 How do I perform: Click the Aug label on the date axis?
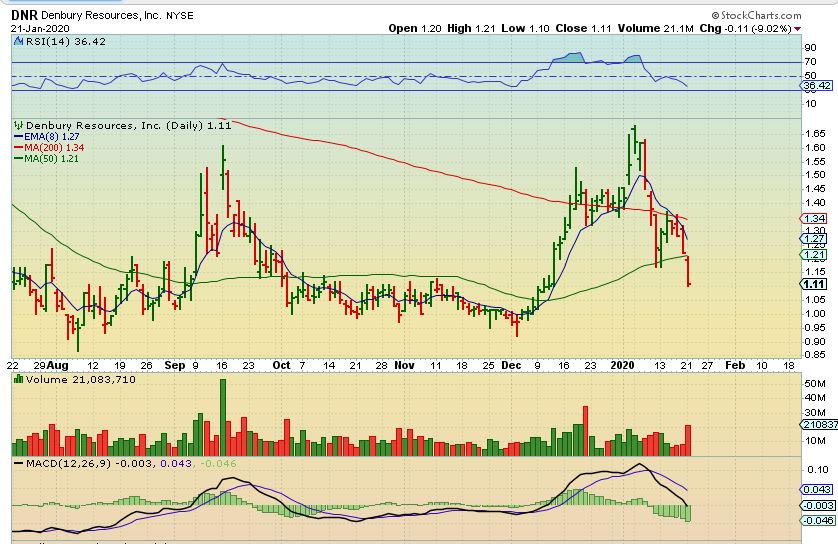[57, 365]
